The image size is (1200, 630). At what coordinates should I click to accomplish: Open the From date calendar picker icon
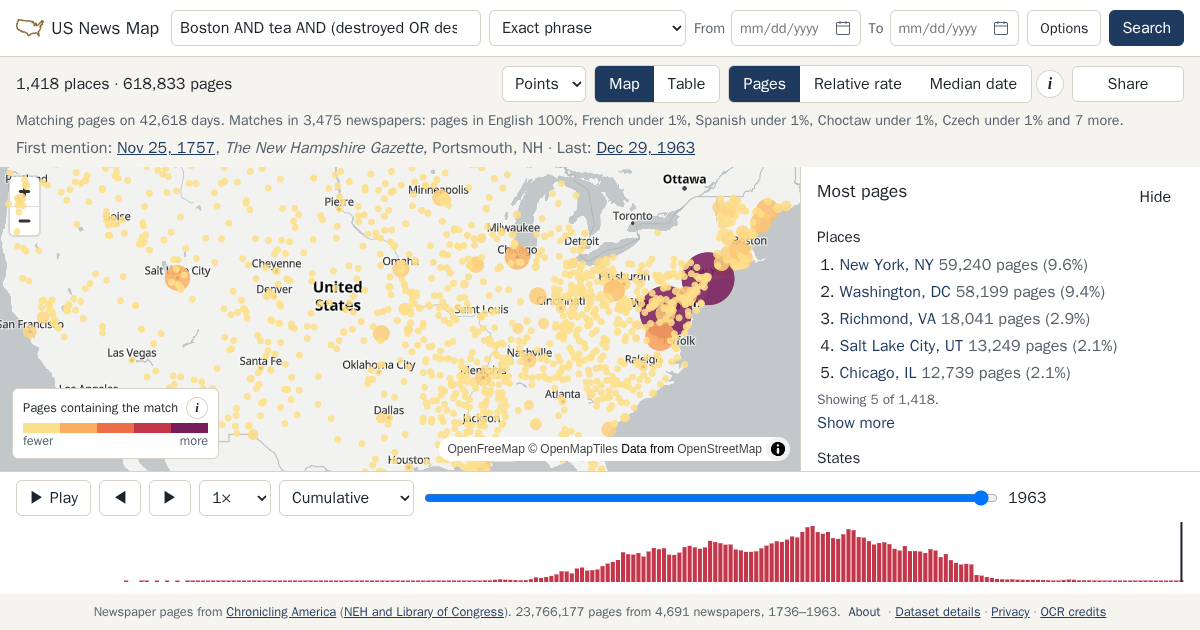click(843, 28)
